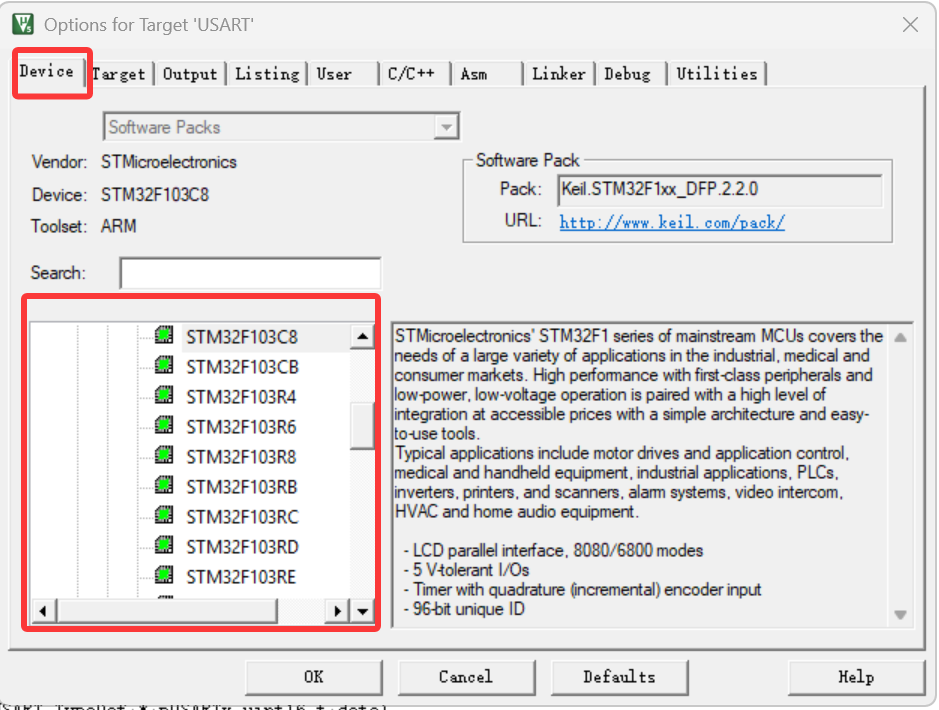This screenshot has height=710, width=939.
Task: Click the chip icon beside STM32F103RE
Action: 164,574
